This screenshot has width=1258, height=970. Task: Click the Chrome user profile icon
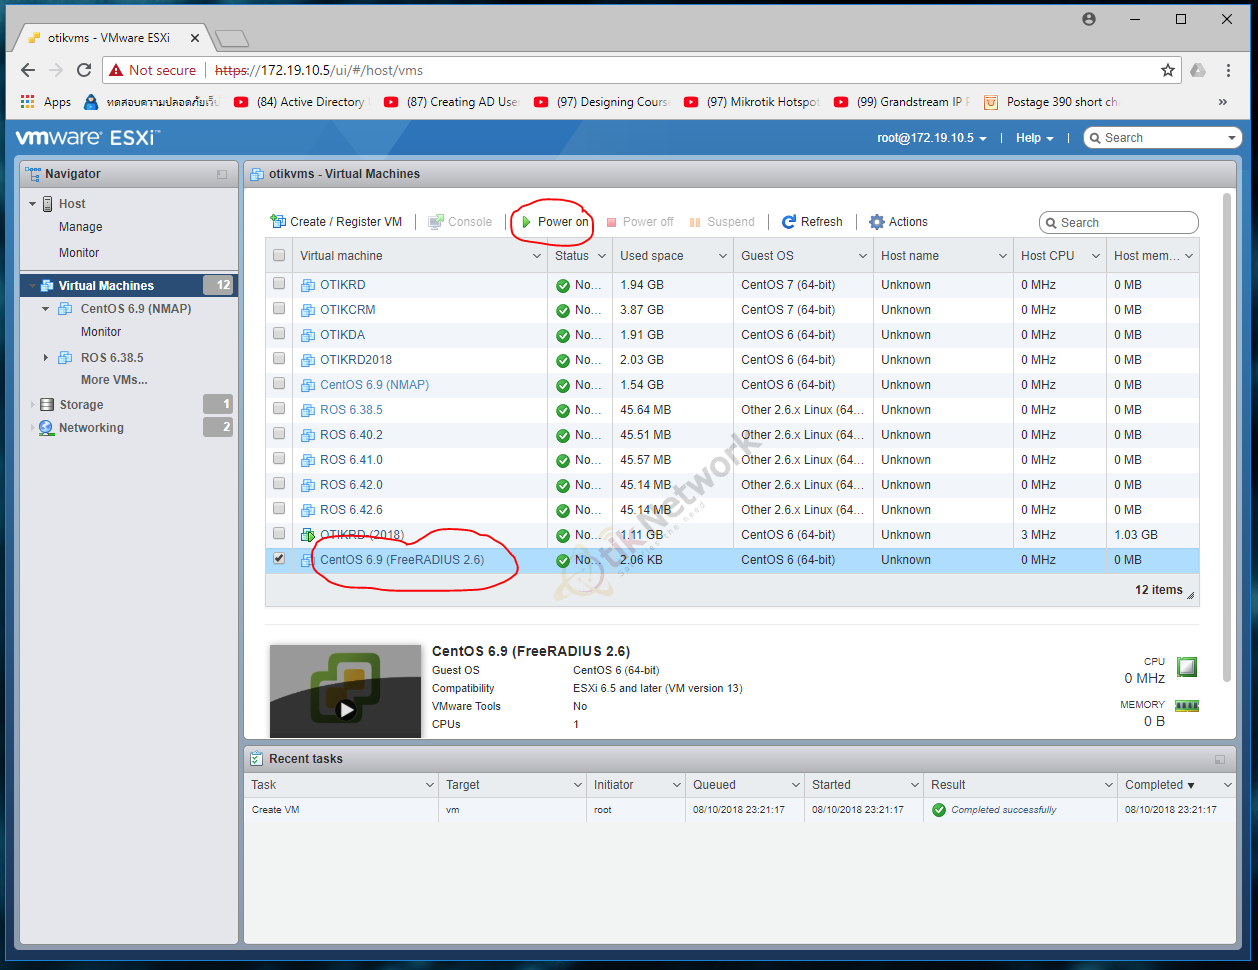pyautogui.click(x=1089, y=19)
